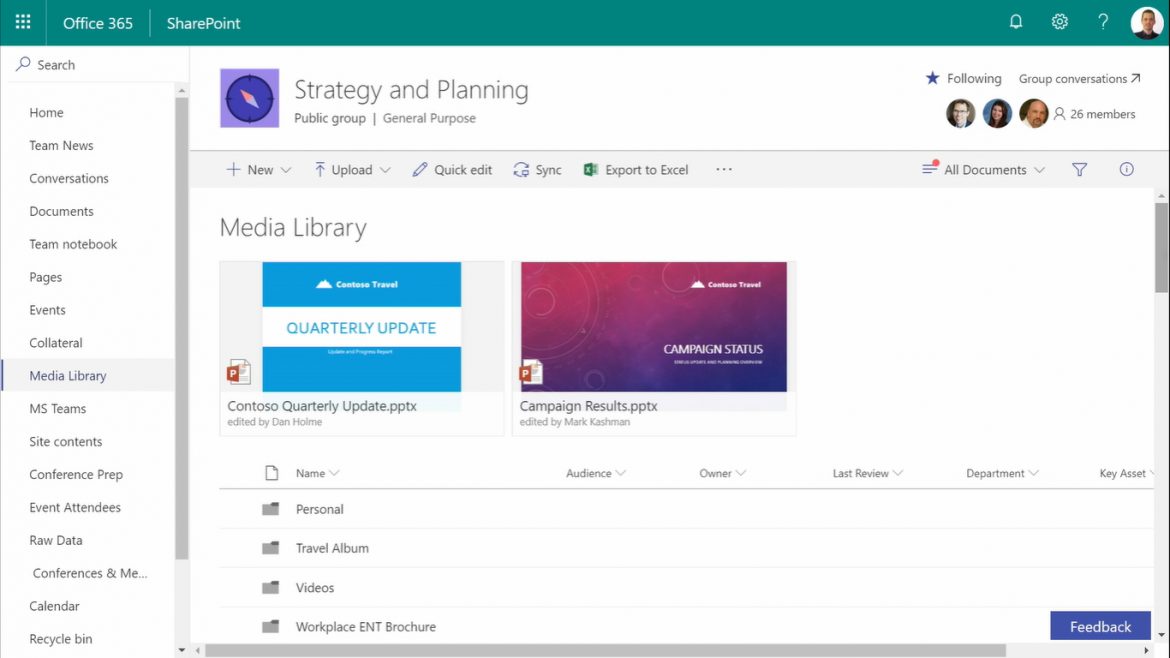Select Export to Excel

point(636,169)
